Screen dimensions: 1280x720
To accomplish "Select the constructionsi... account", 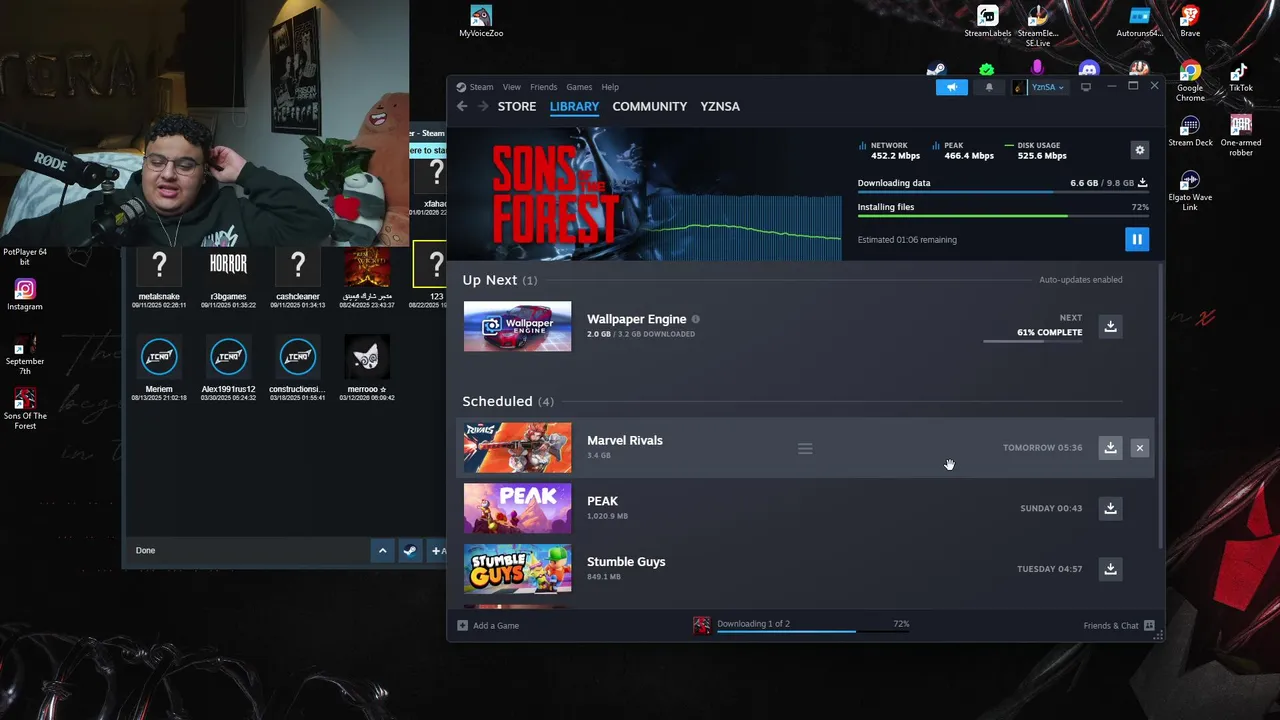I will point(298,369).
